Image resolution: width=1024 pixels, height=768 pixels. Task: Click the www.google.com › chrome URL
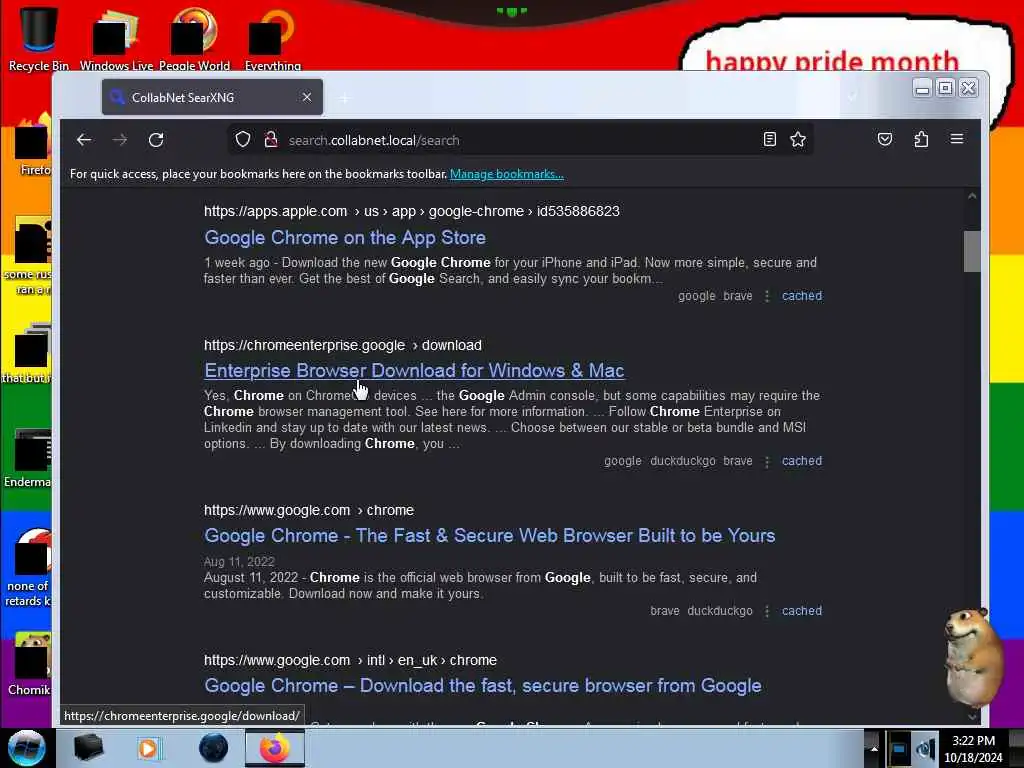309,511
